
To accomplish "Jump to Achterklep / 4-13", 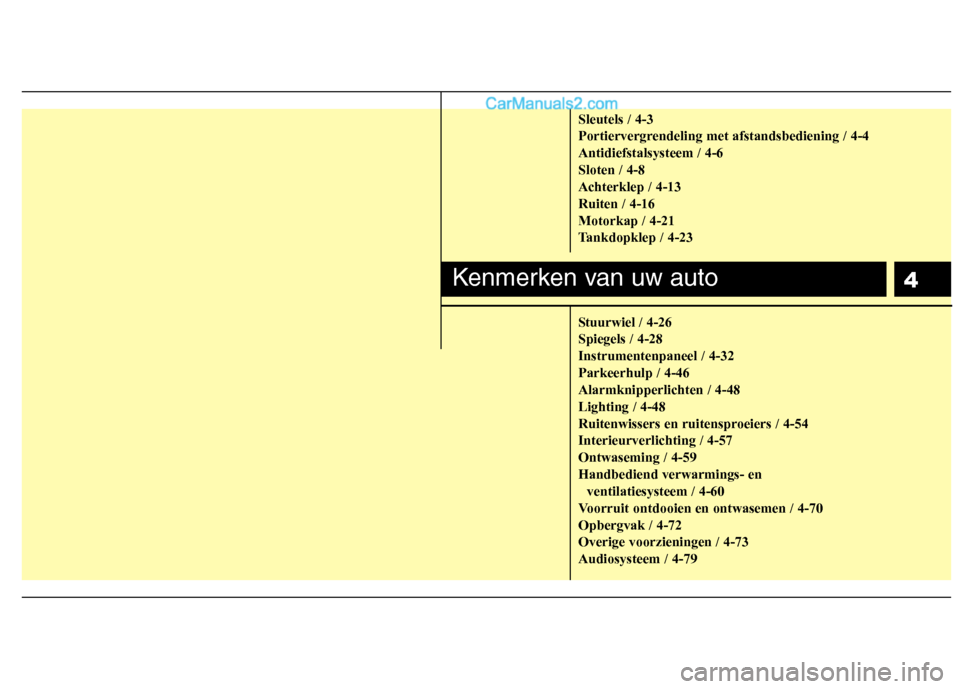I will pyautogui.click(x=629, y=187).
